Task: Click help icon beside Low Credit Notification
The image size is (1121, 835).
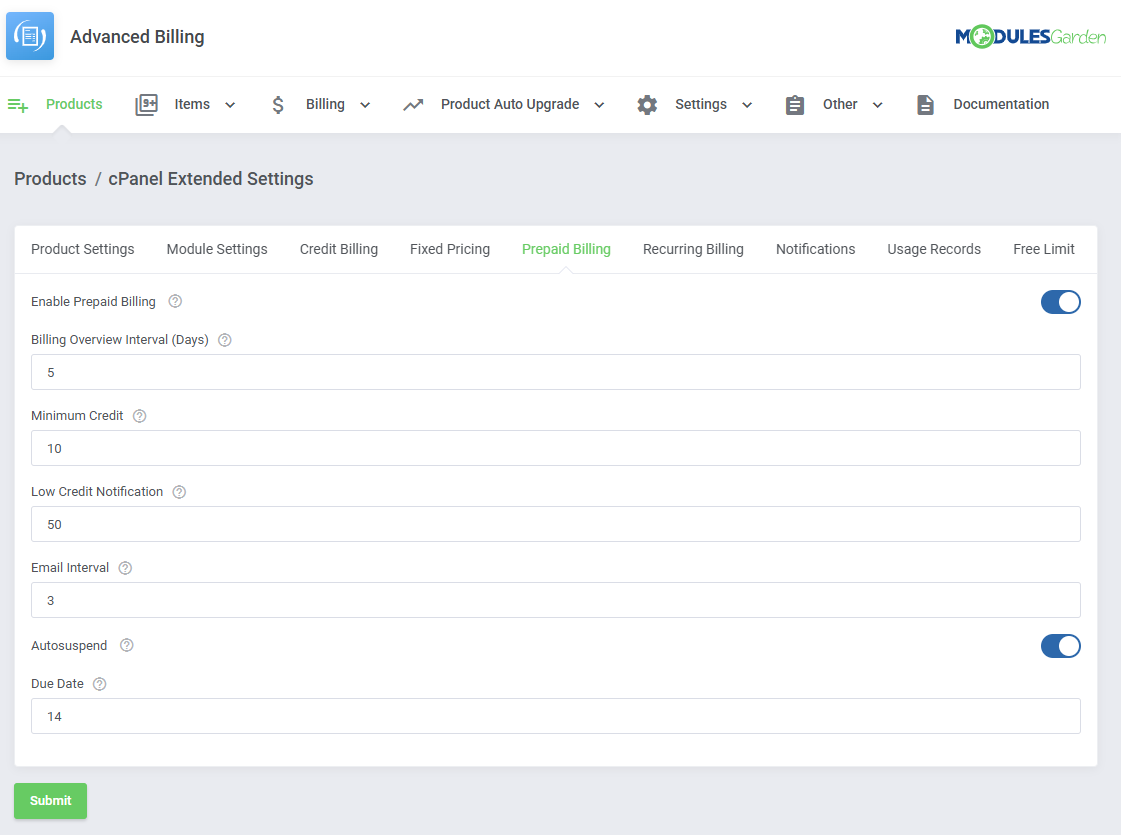Action: pyautogui.click(x=179, y=492)
